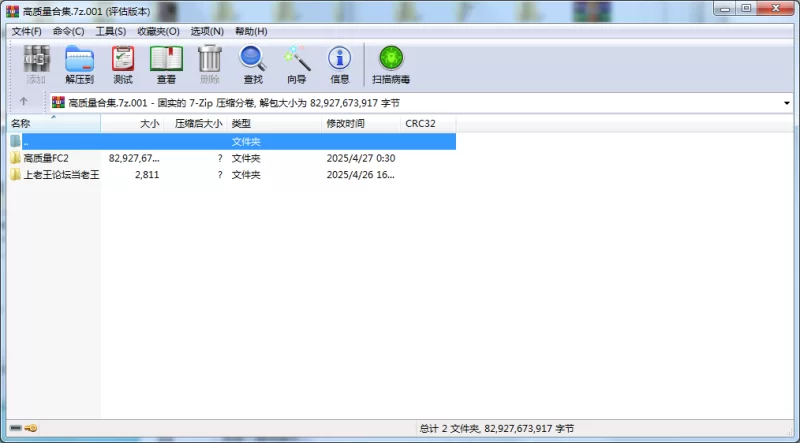Open the 选项(N) options menu
This screenshot has width=800, height=443.
coord(207,31)
